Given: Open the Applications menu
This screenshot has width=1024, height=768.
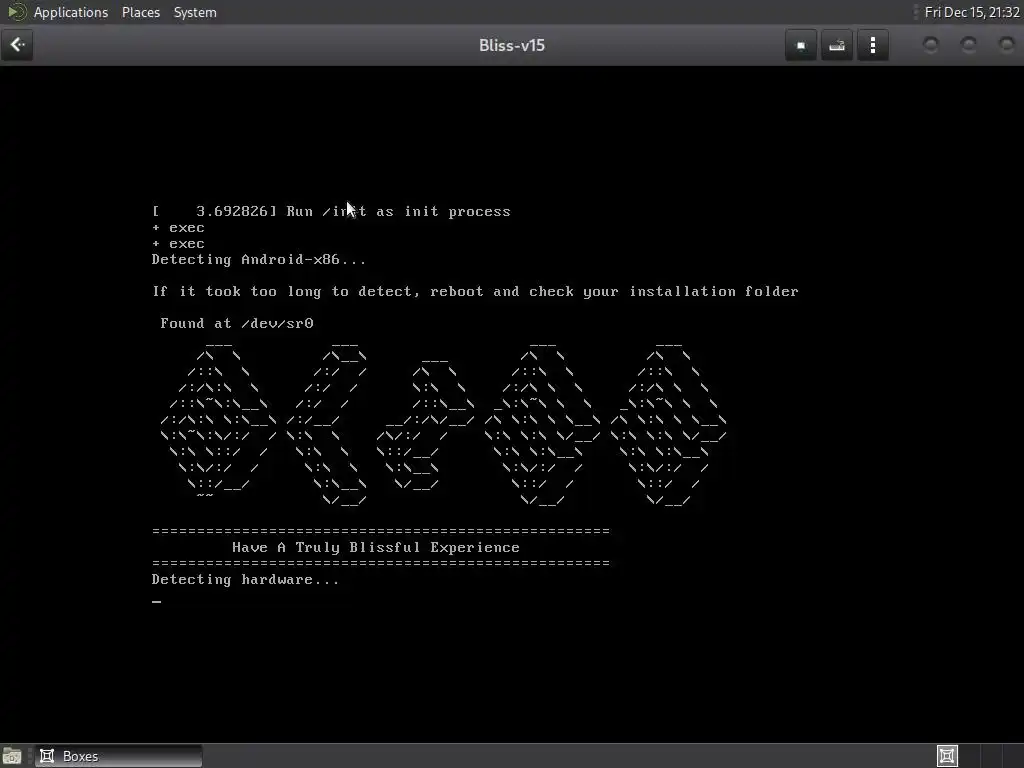Looking at the screenshot, I should click(71, 12).
